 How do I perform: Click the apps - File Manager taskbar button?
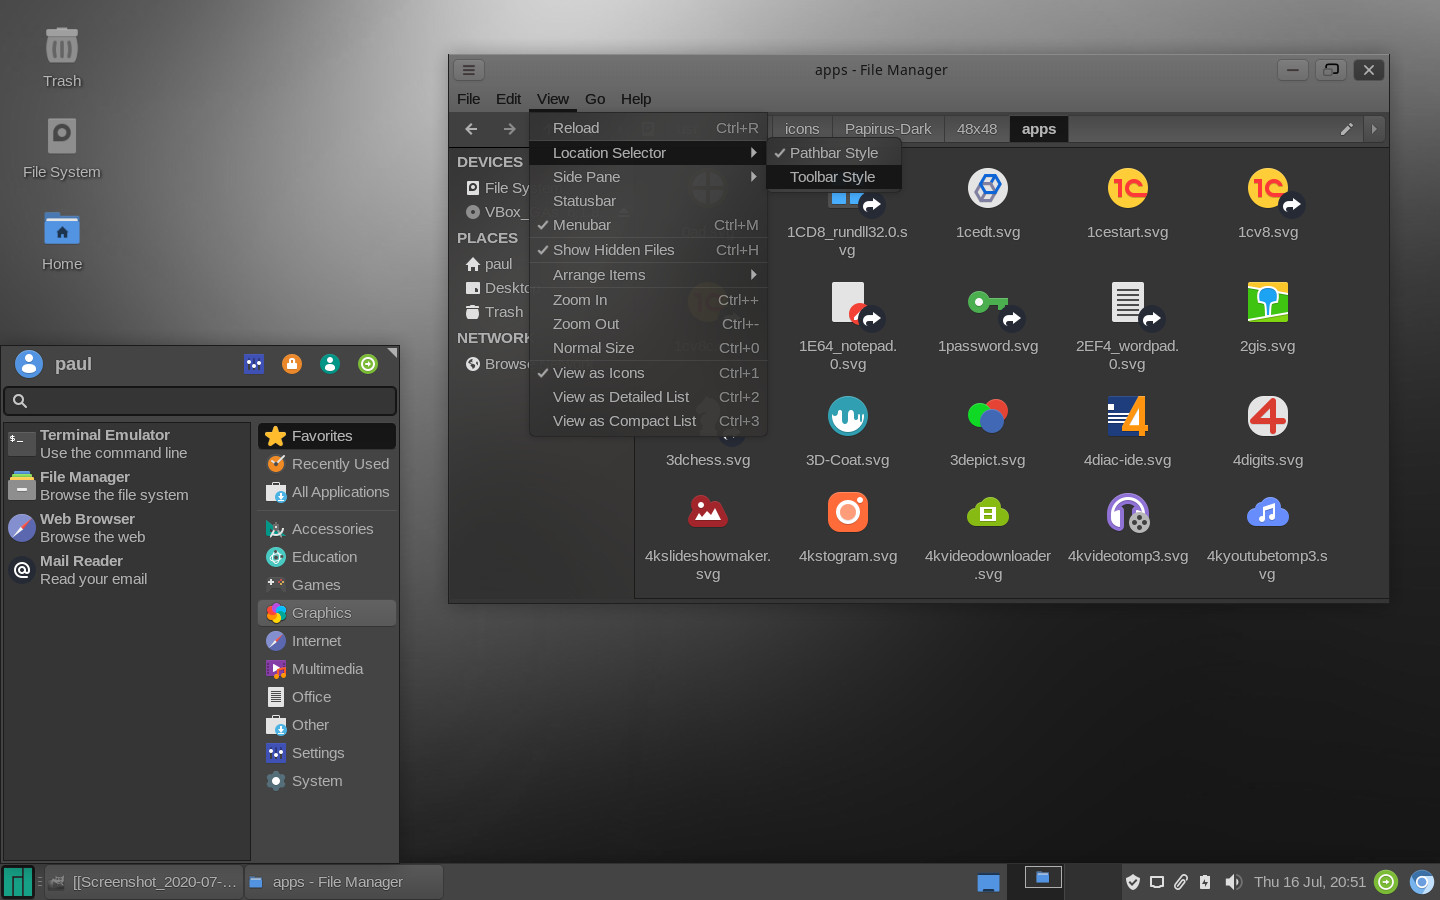pyautogui.click(x=344, y=882)
